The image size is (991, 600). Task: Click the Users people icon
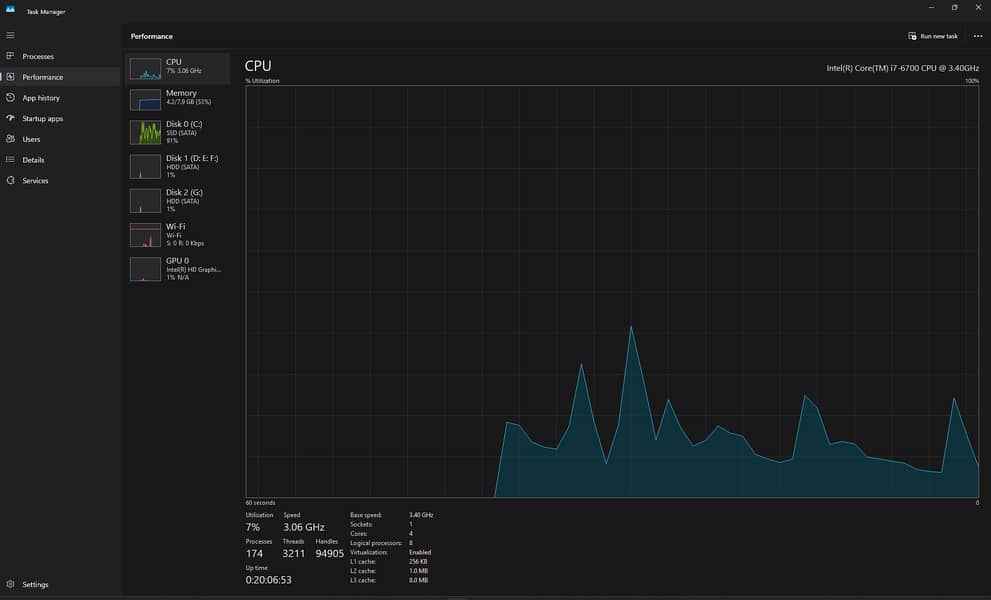pos(10,139)
